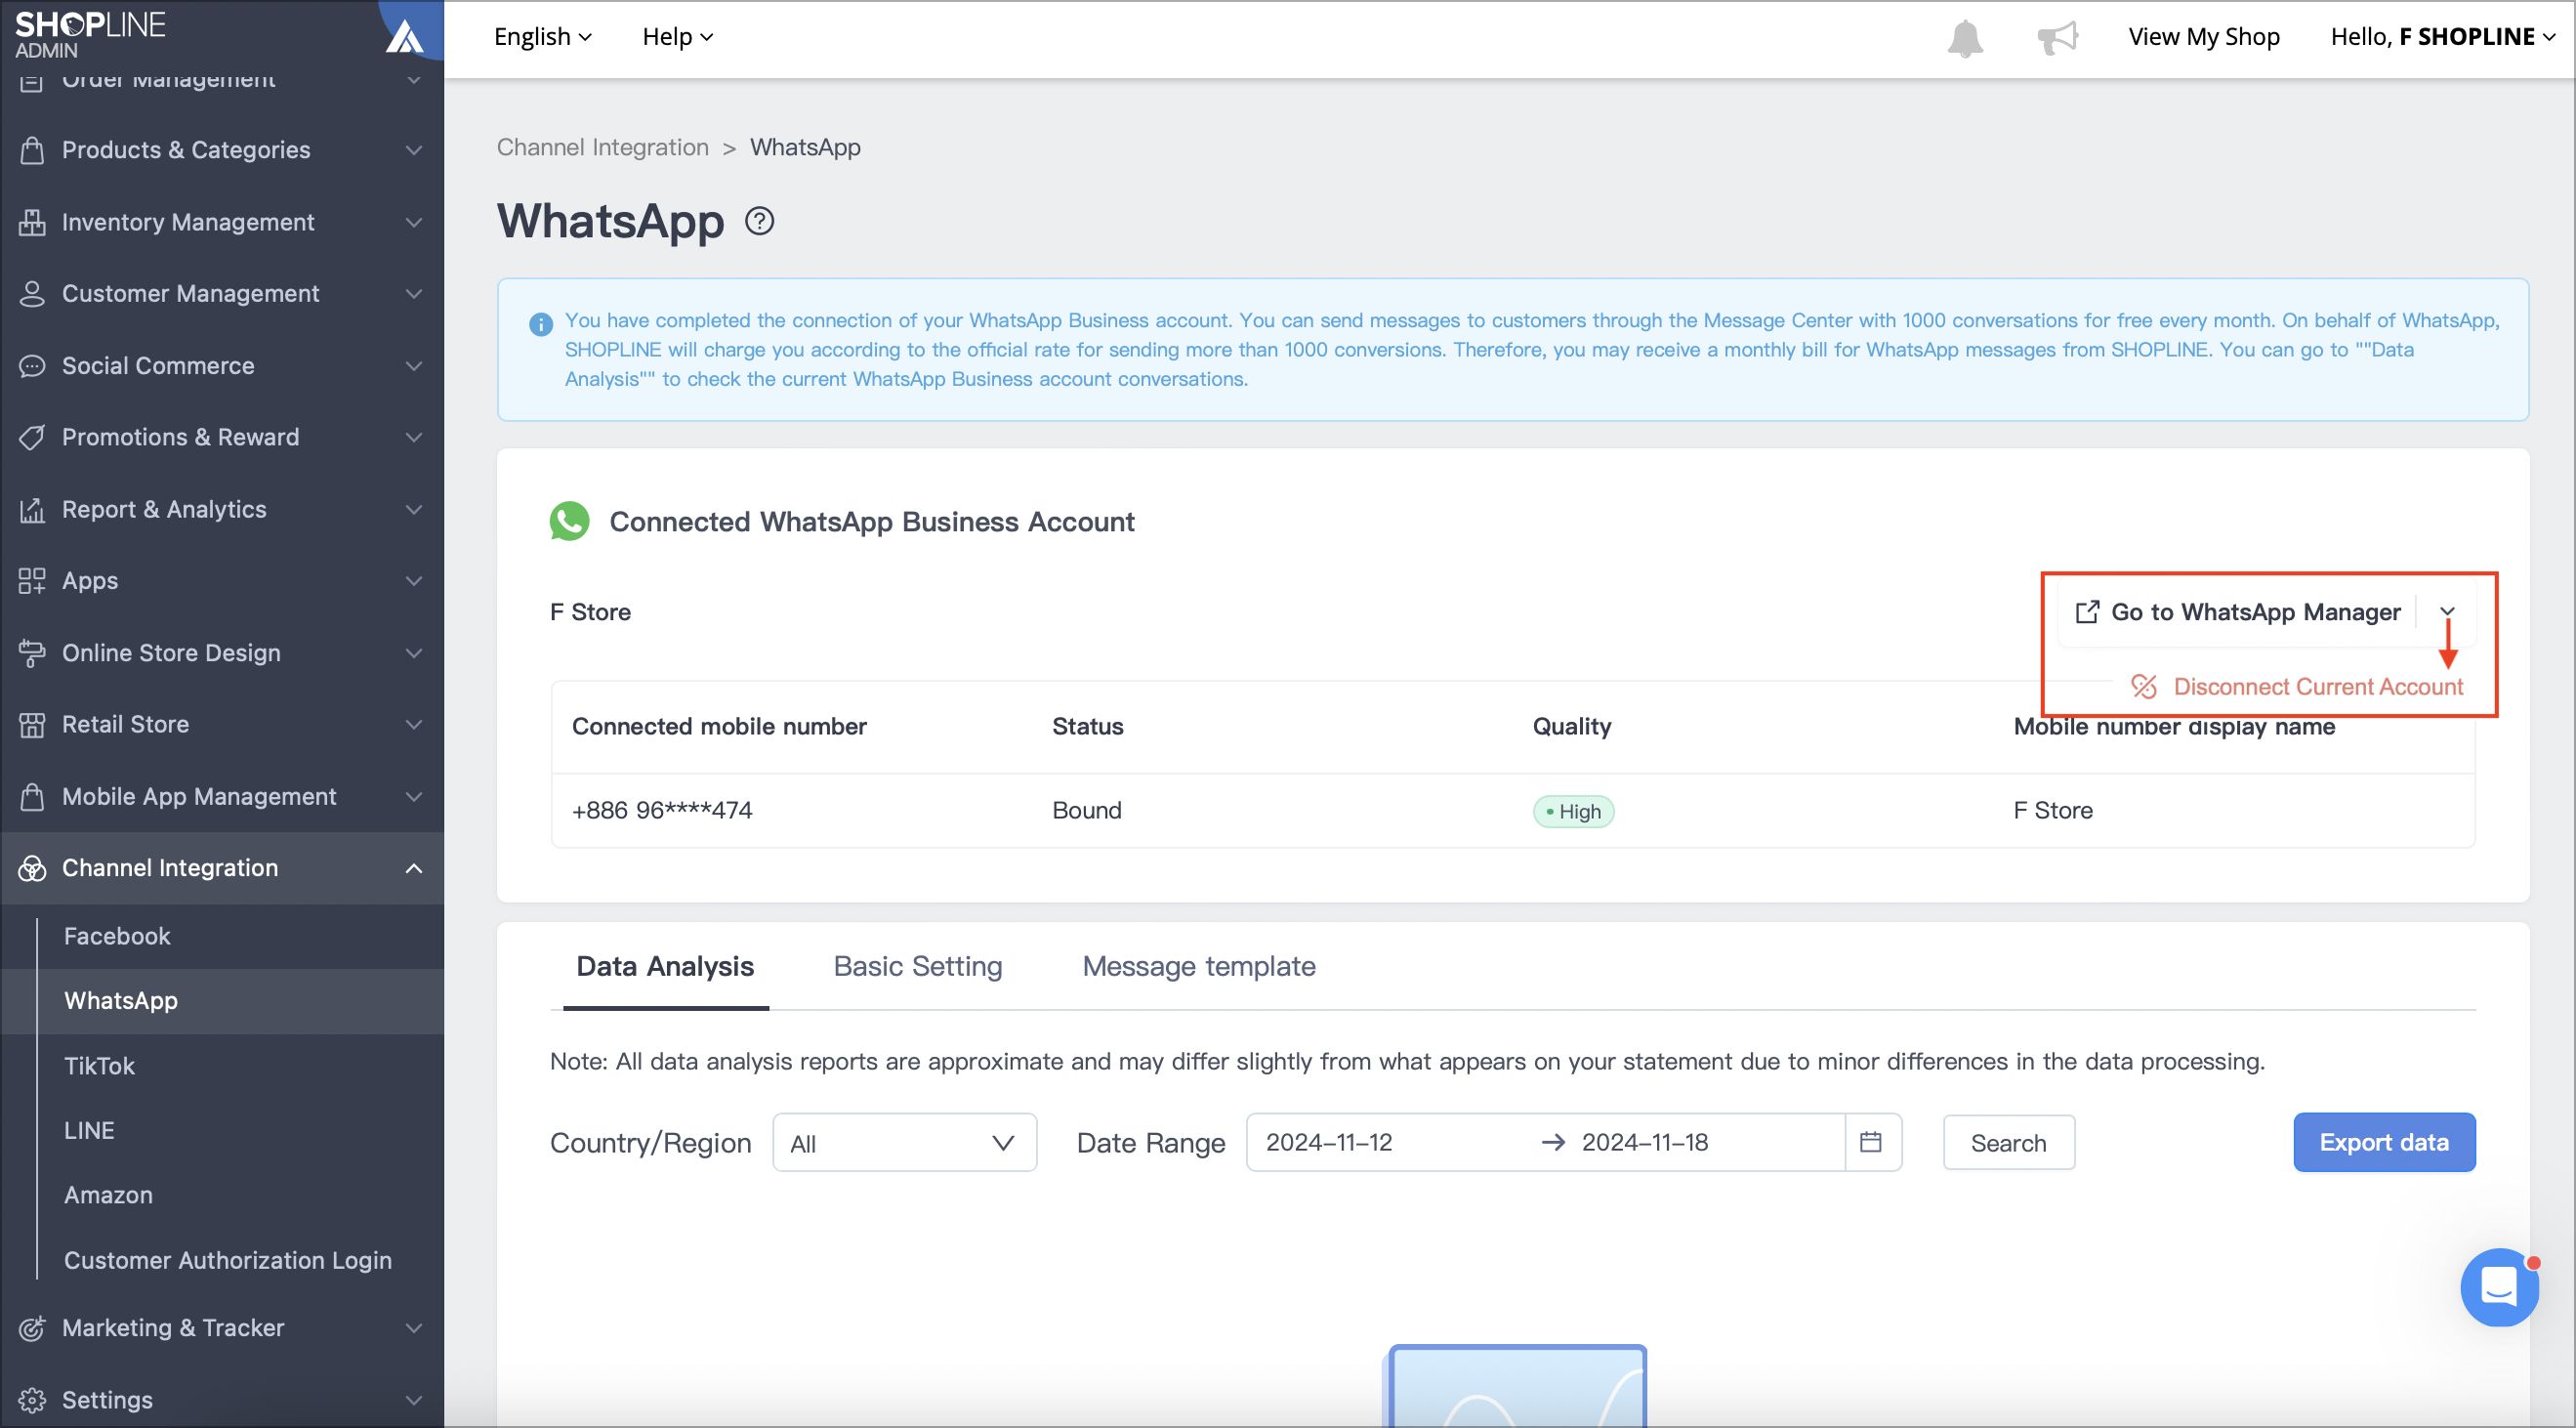Open Retail Store menu item
This screenshot has height=1428, width=2576.
click(222, 724)
